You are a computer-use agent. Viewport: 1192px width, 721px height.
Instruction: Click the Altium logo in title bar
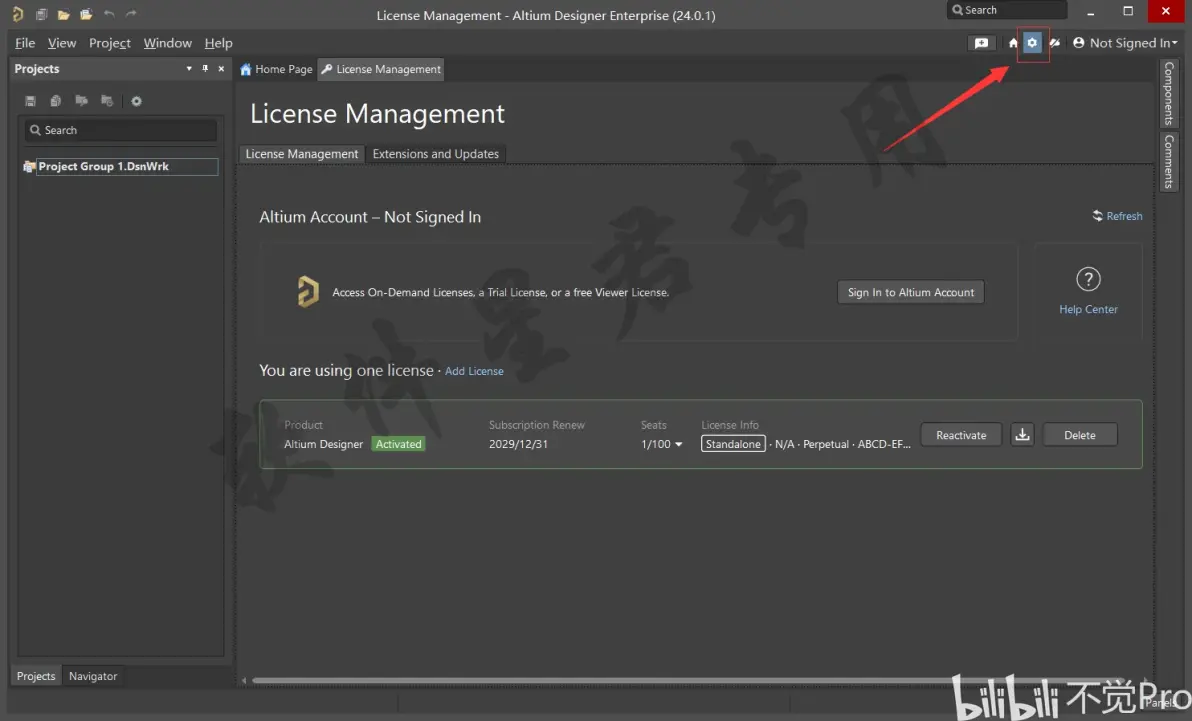17,14
